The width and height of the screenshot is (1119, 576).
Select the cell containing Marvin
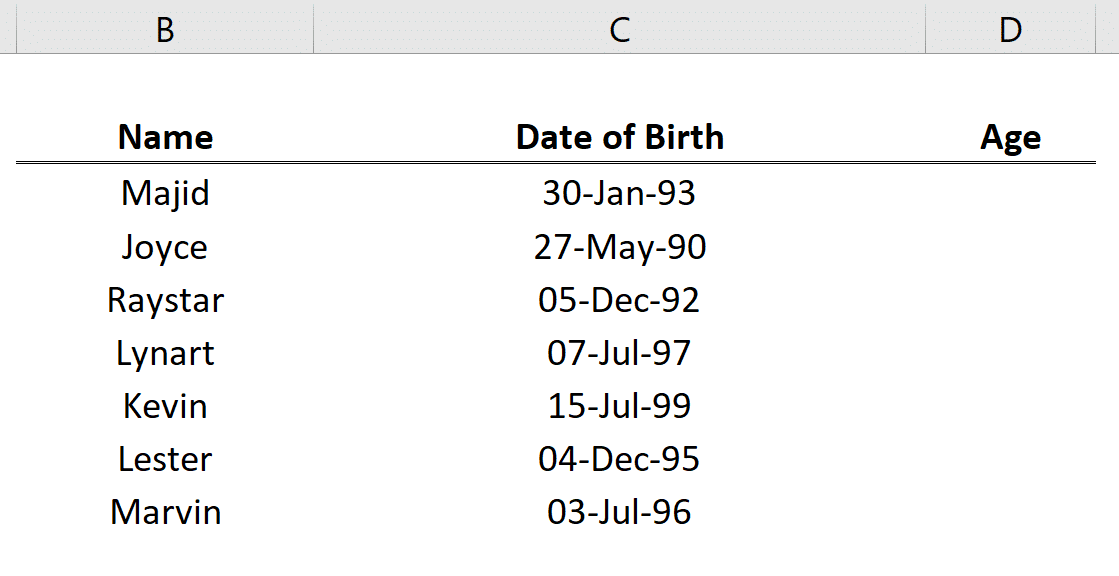click(164, 512)
